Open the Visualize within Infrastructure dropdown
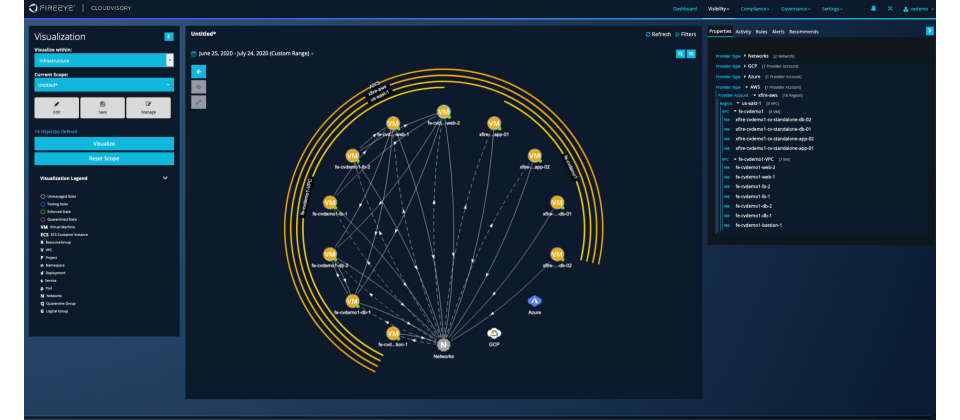 click(x=104, y=61)
